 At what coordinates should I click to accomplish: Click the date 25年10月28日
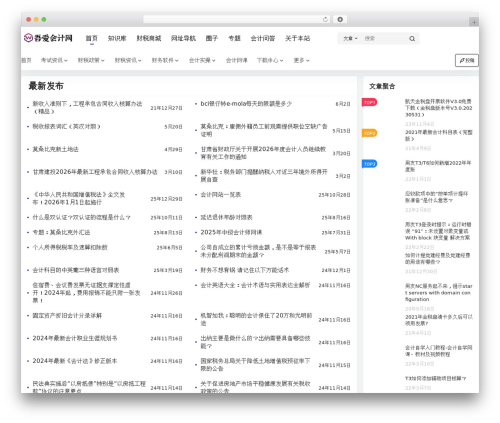(334, 195)
